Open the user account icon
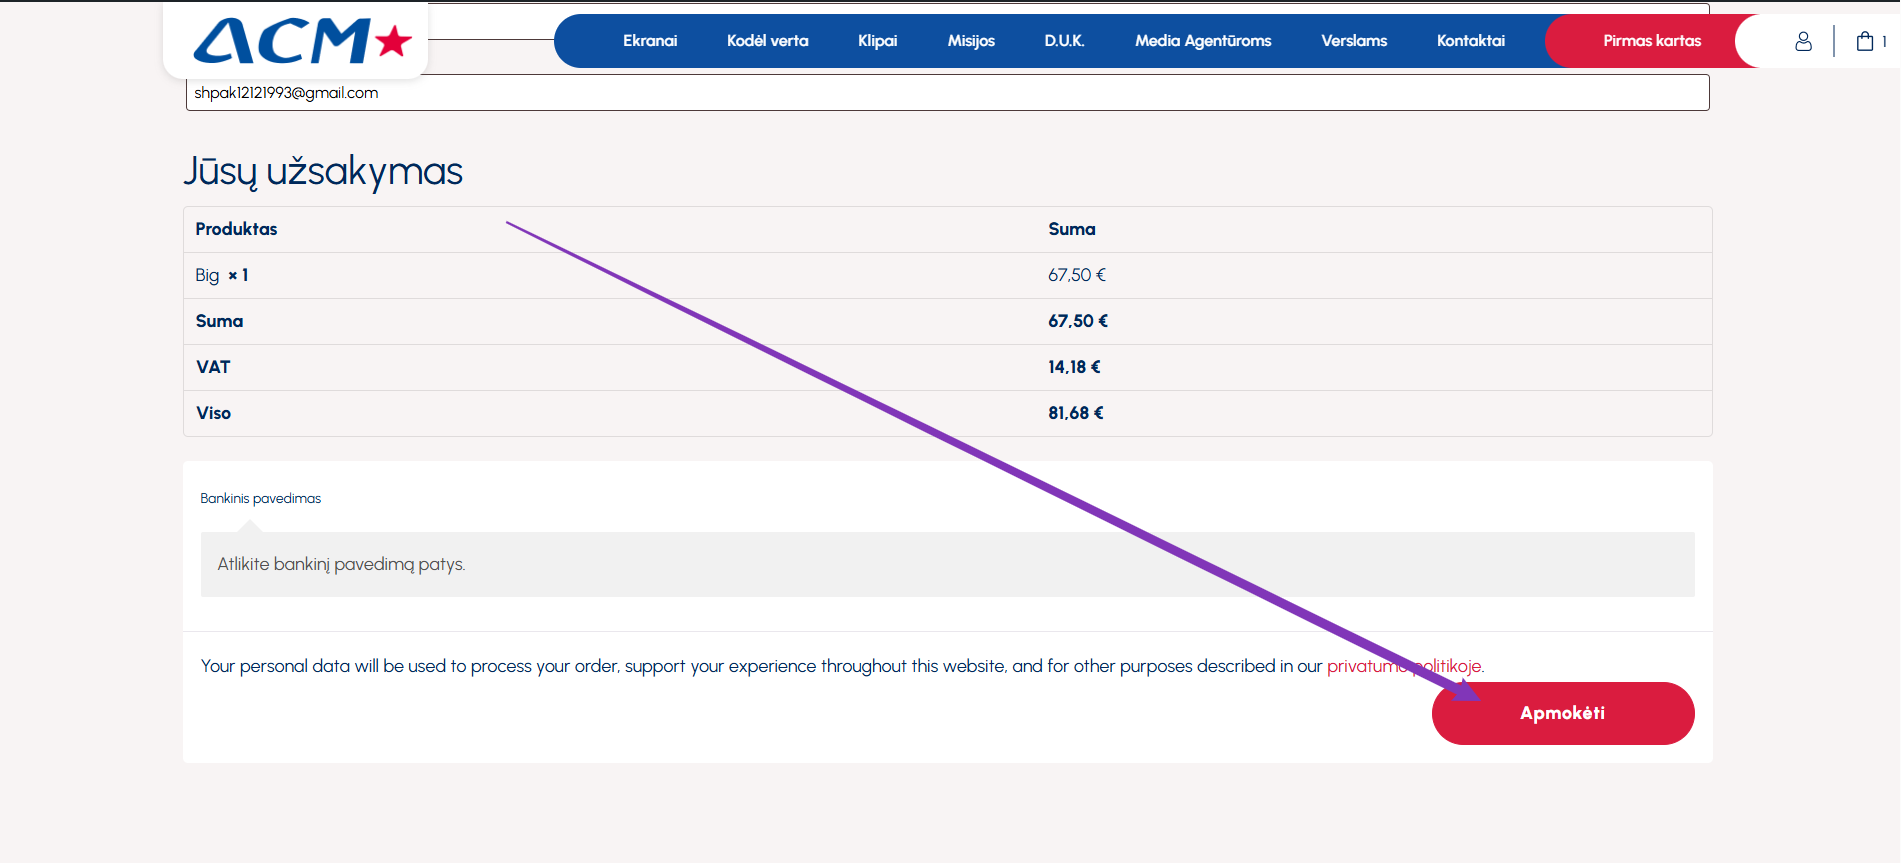 [1803, 41]
